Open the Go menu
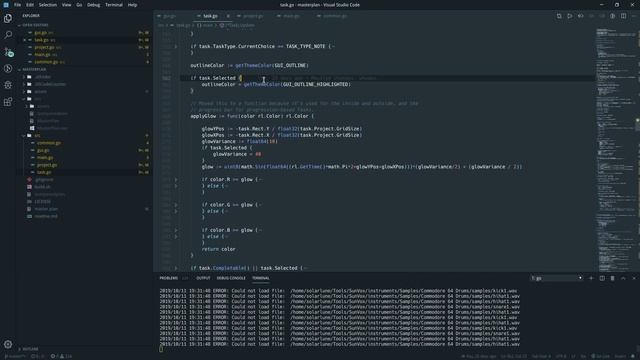The image size is (640, 360). [79, 5]
